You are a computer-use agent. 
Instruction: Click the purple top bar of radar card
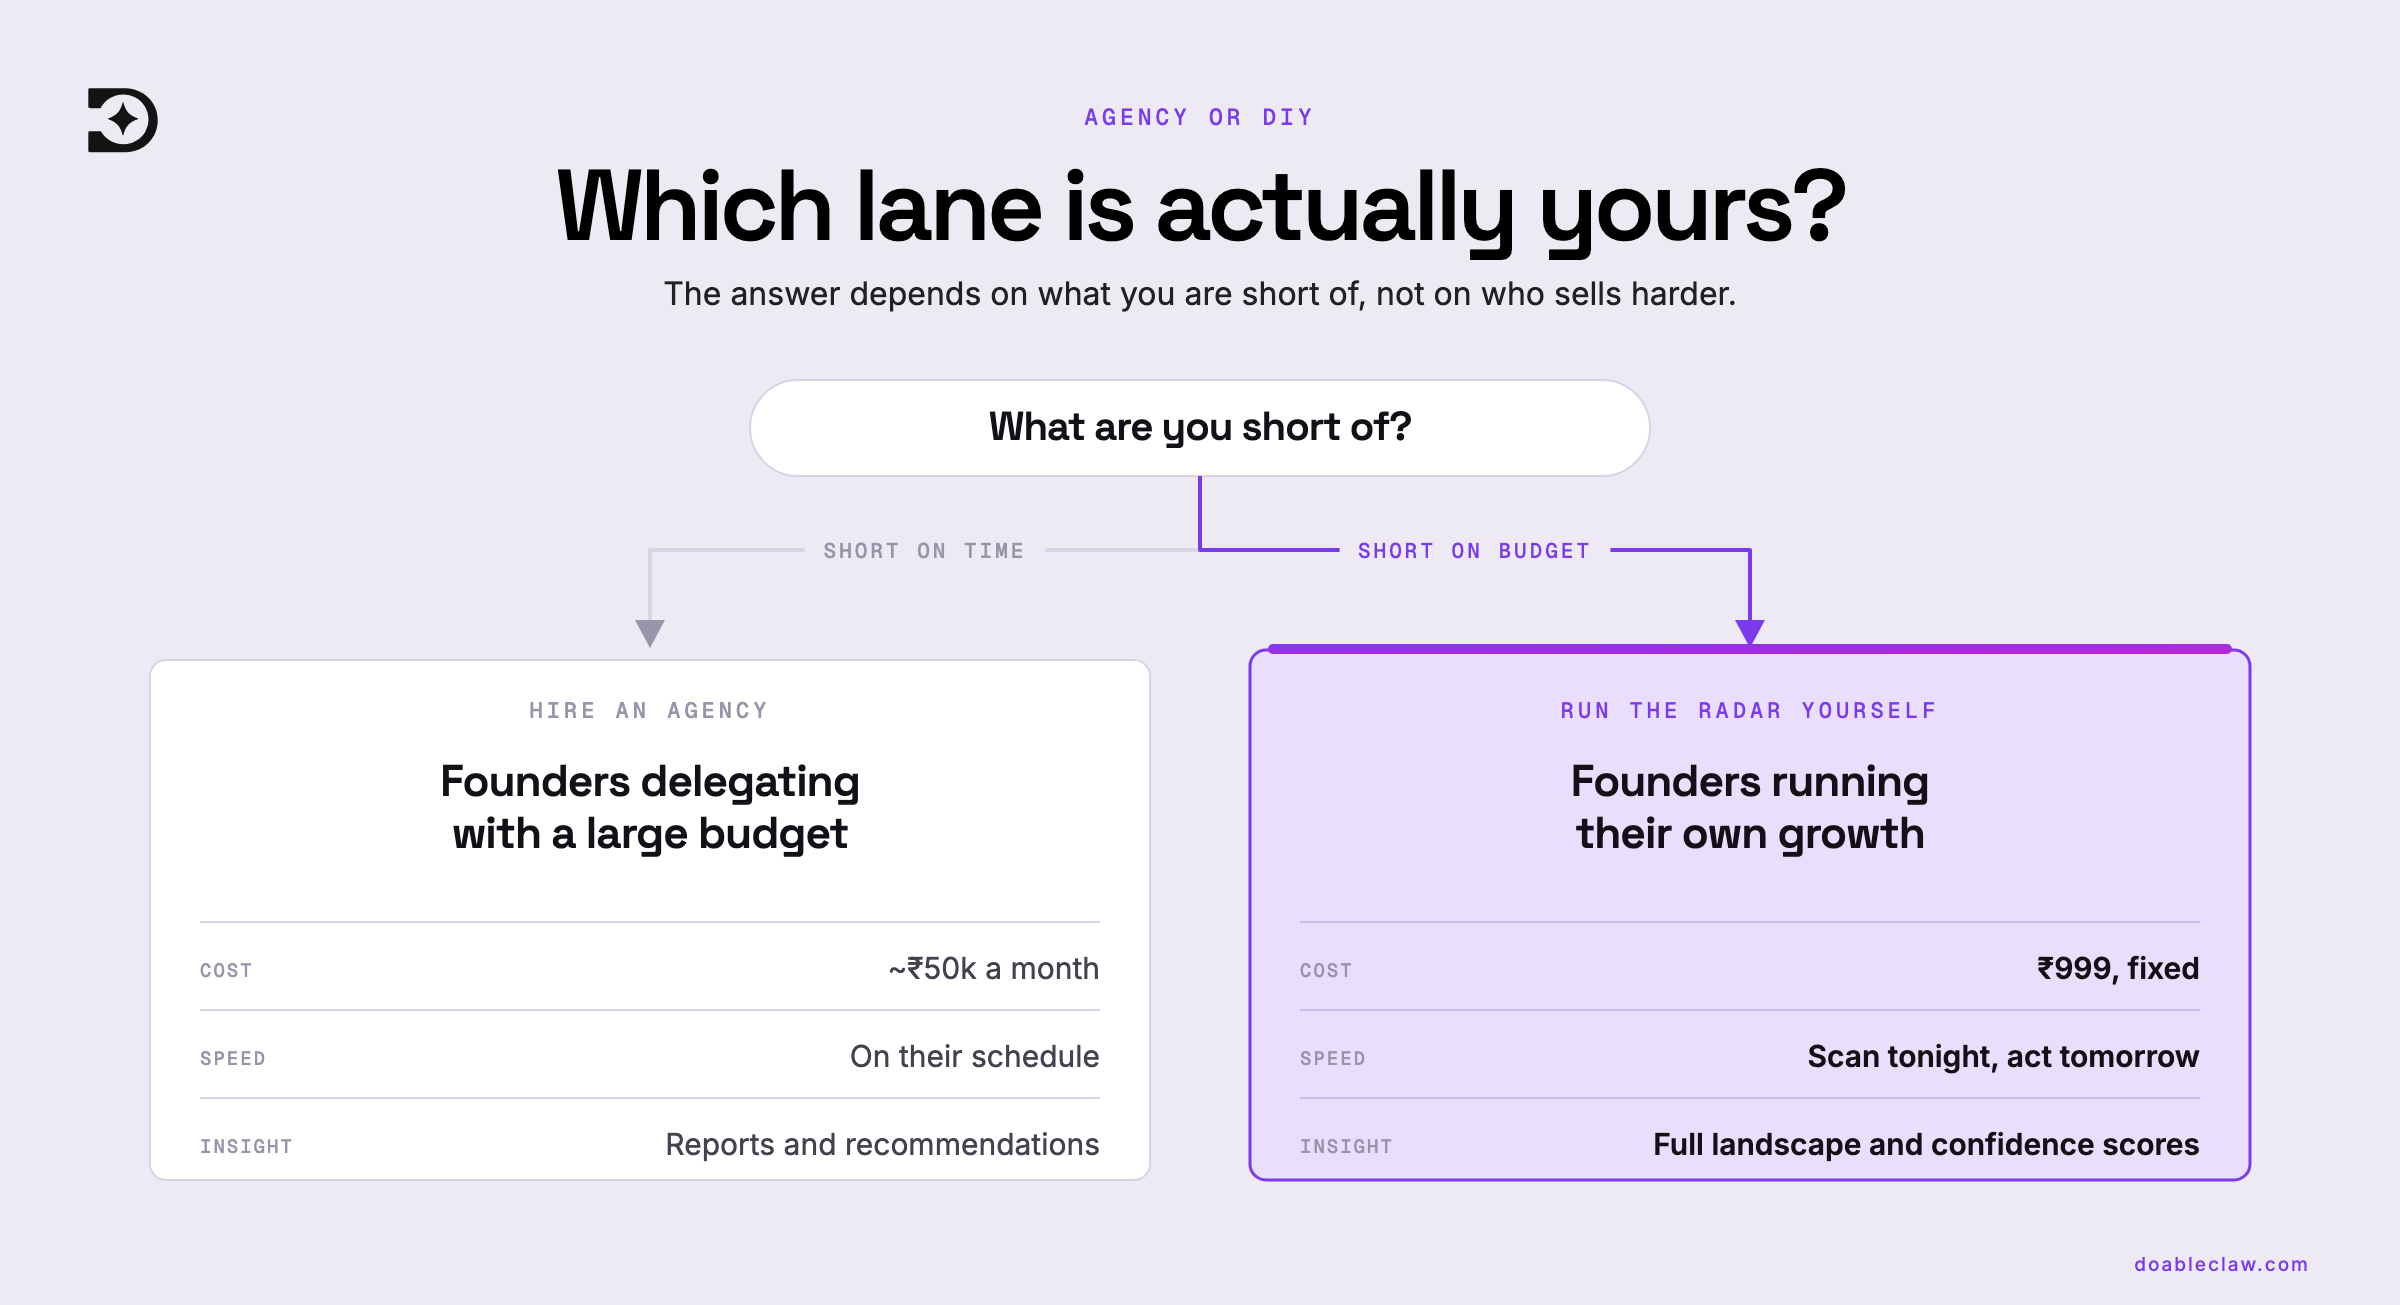(1750, 649)
